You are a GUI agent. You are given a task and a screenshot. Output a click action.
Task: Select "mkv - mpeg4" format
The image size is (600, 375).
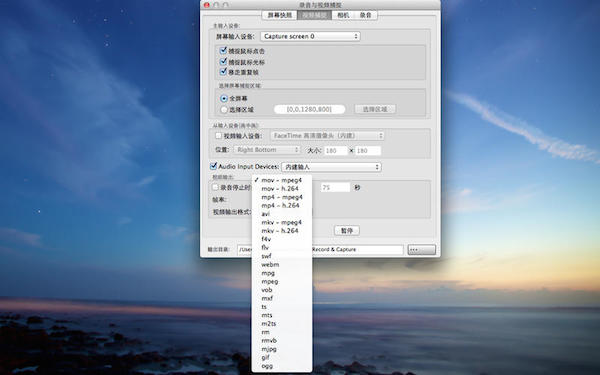click(282, 222)
